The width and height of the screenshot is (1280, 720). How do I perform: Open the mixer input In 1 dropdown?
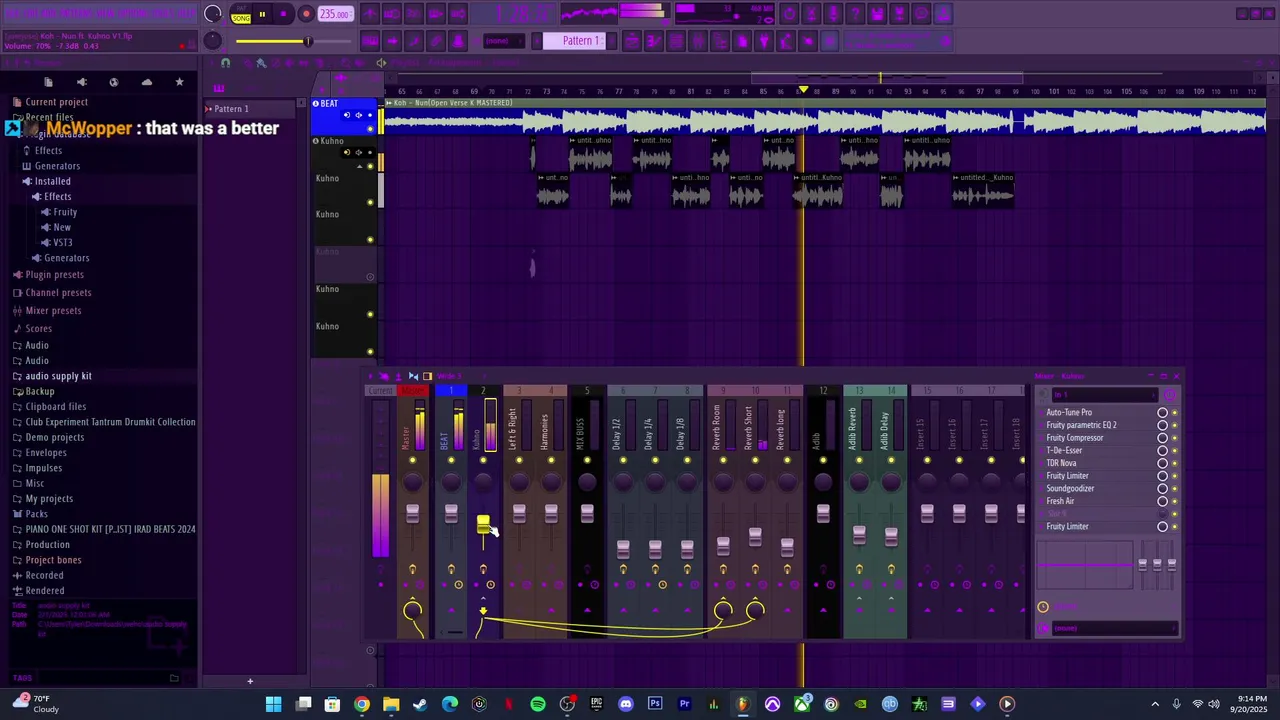[x=1105, y=395]
